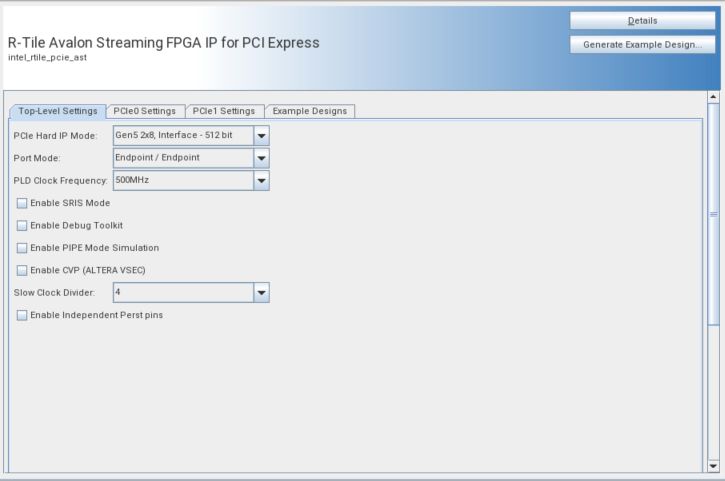Click Generate Example Design button
725x481 pixels.
642,45
